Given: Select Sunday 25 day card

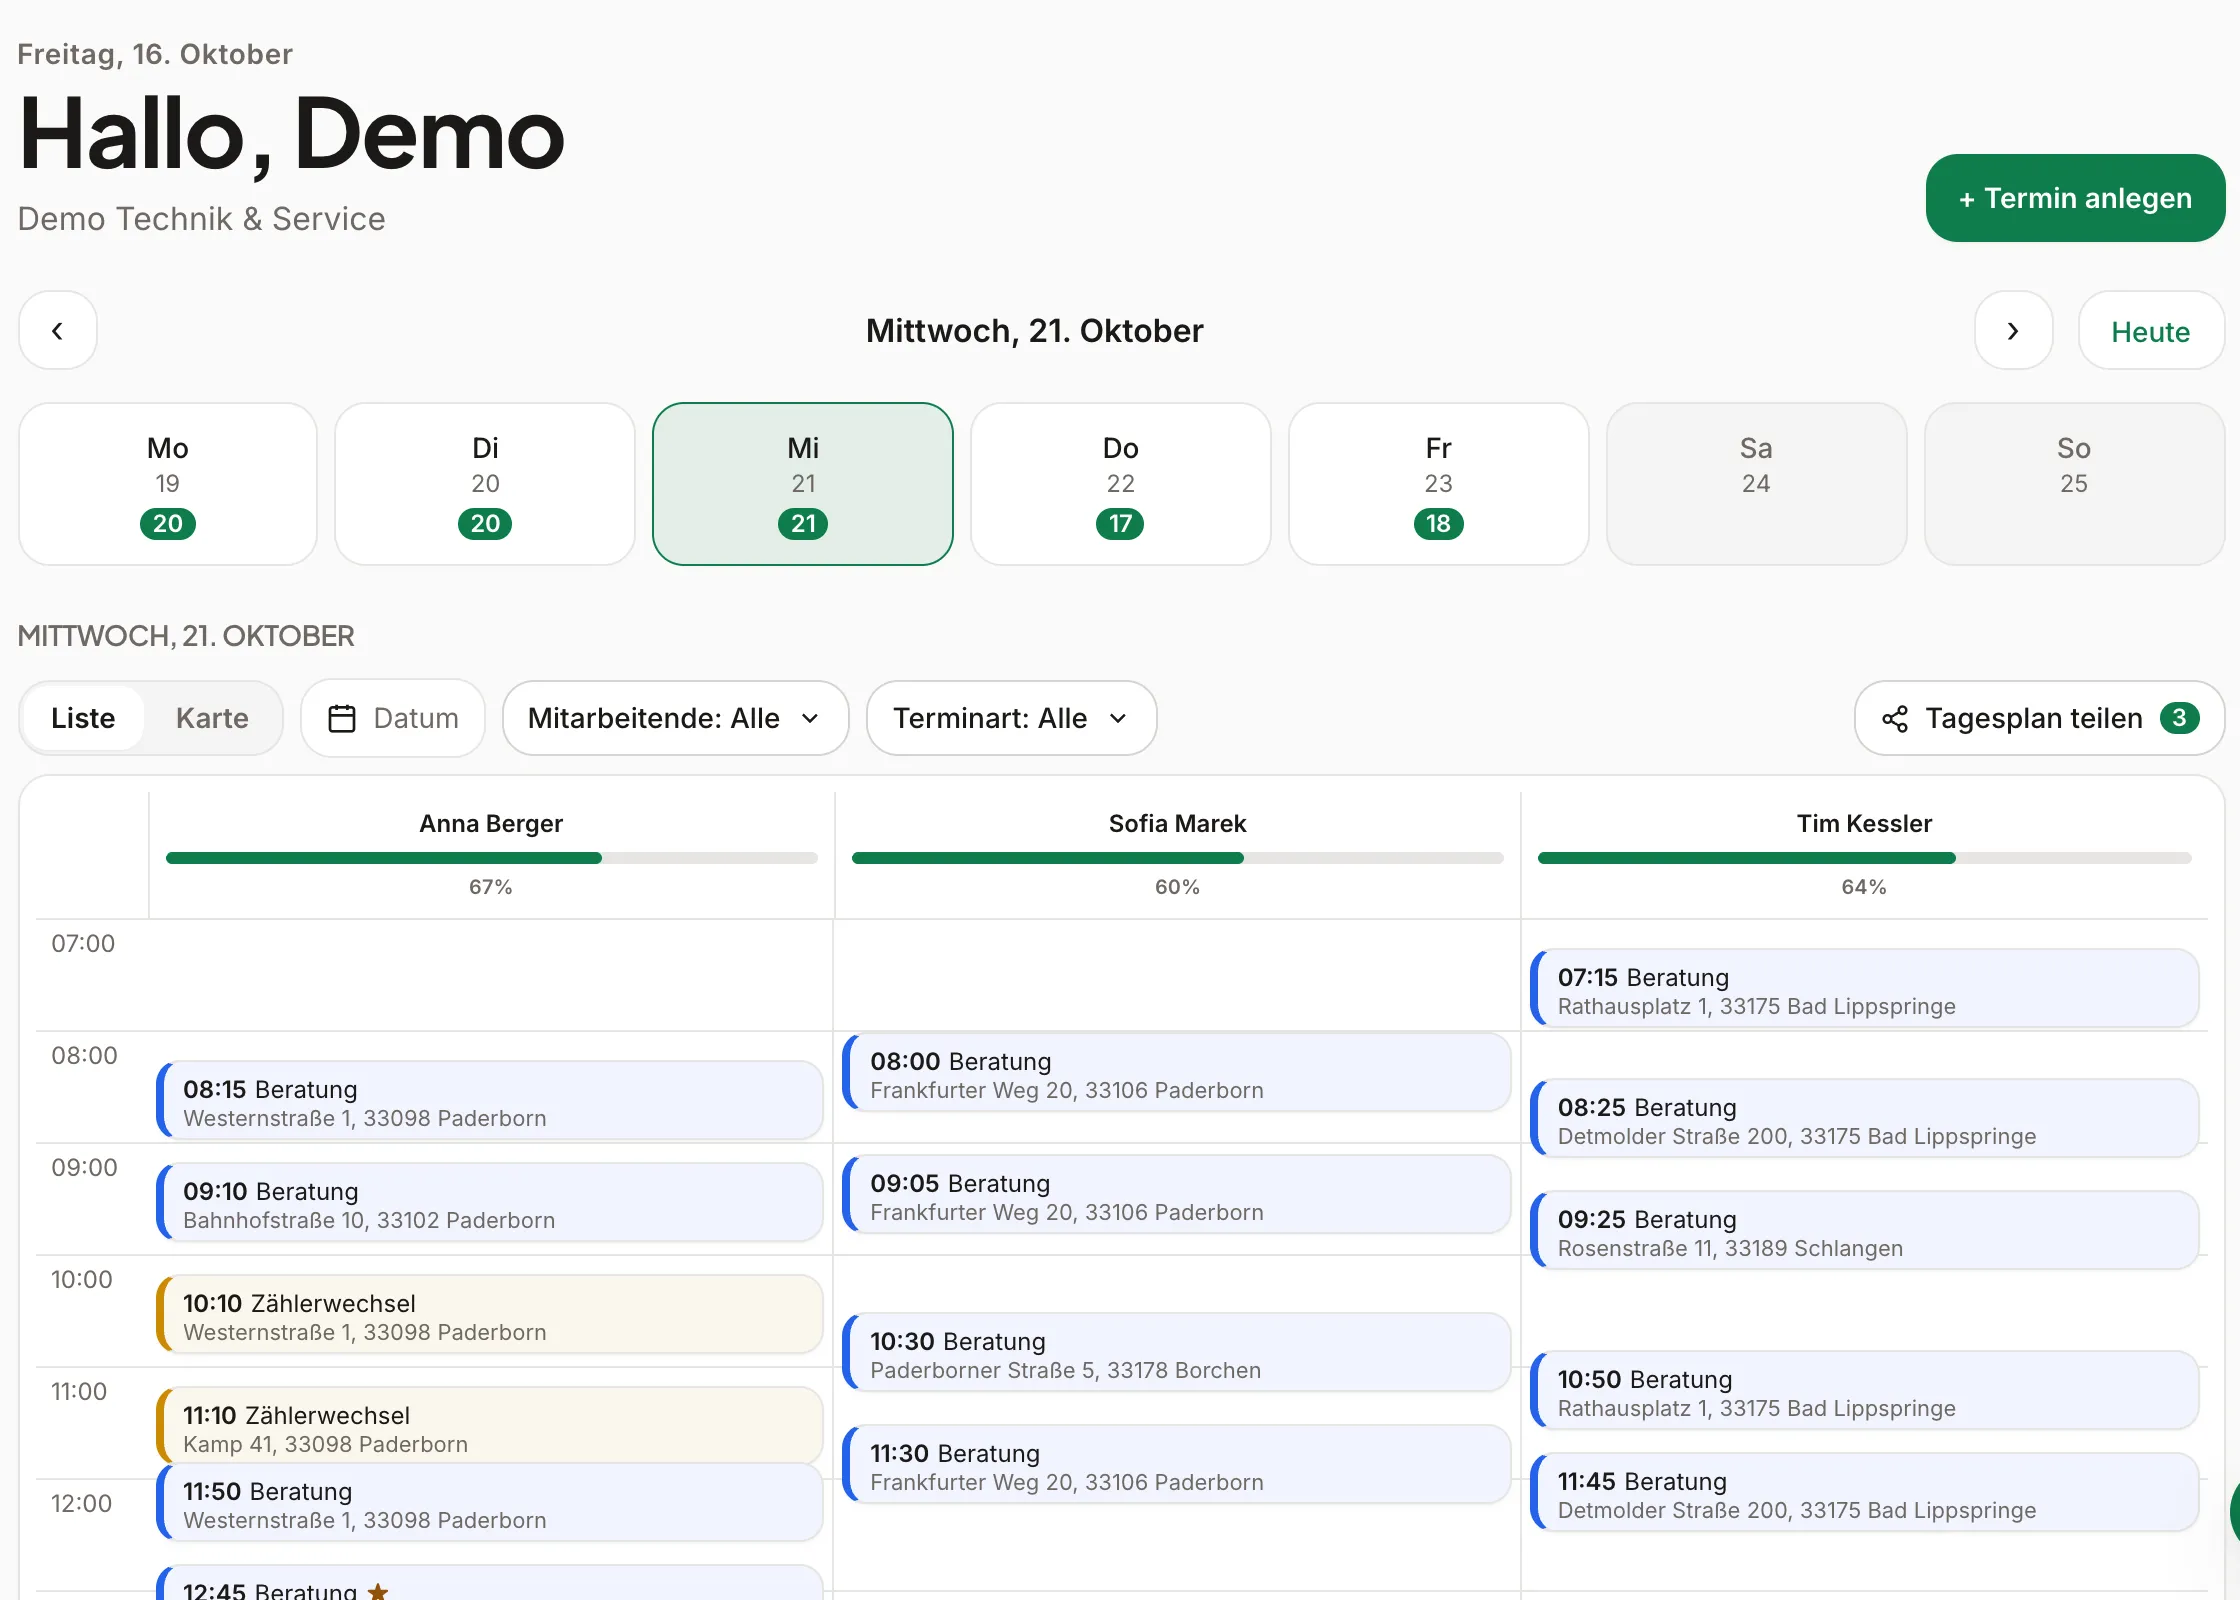Looking at the screenshot, I should coord(2074,484).
